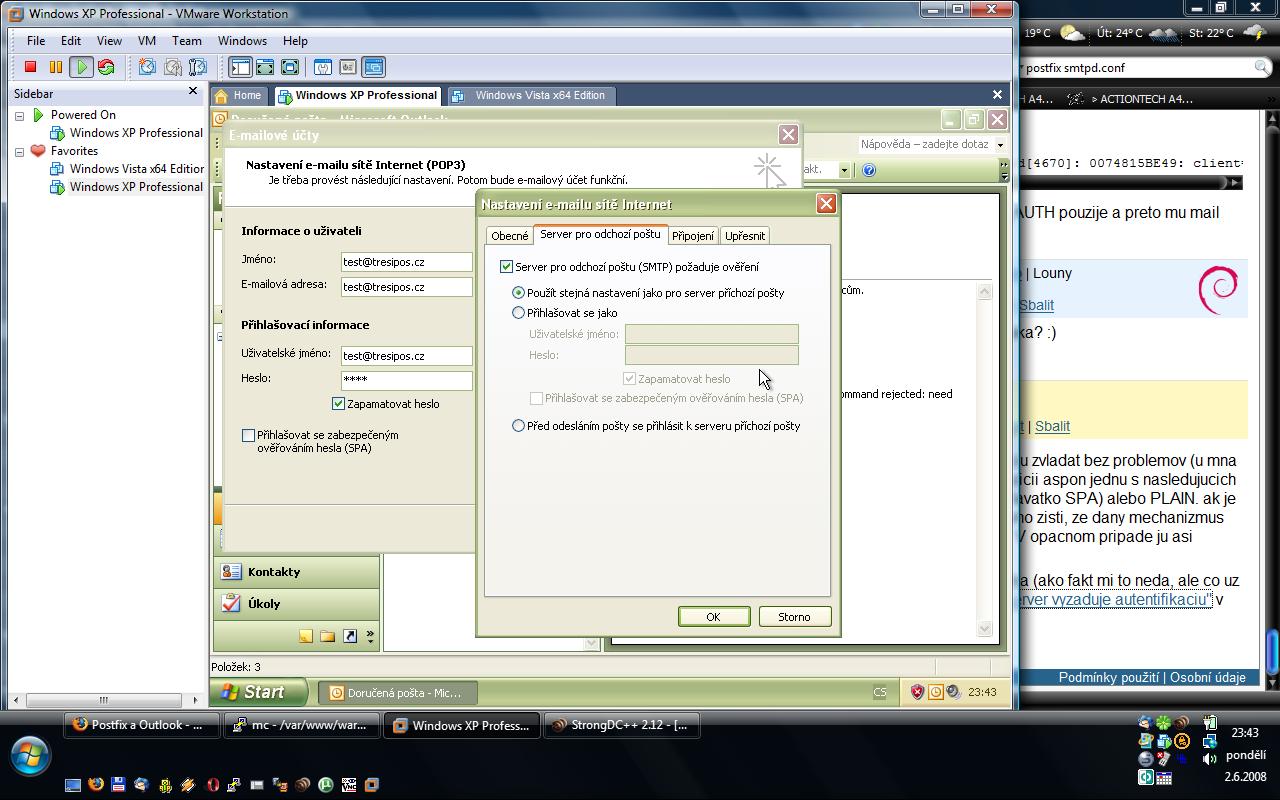Open the 'Osobní údaje' footer link
The width and height of the screenshot is (1280, 800).
(1208, 677)
